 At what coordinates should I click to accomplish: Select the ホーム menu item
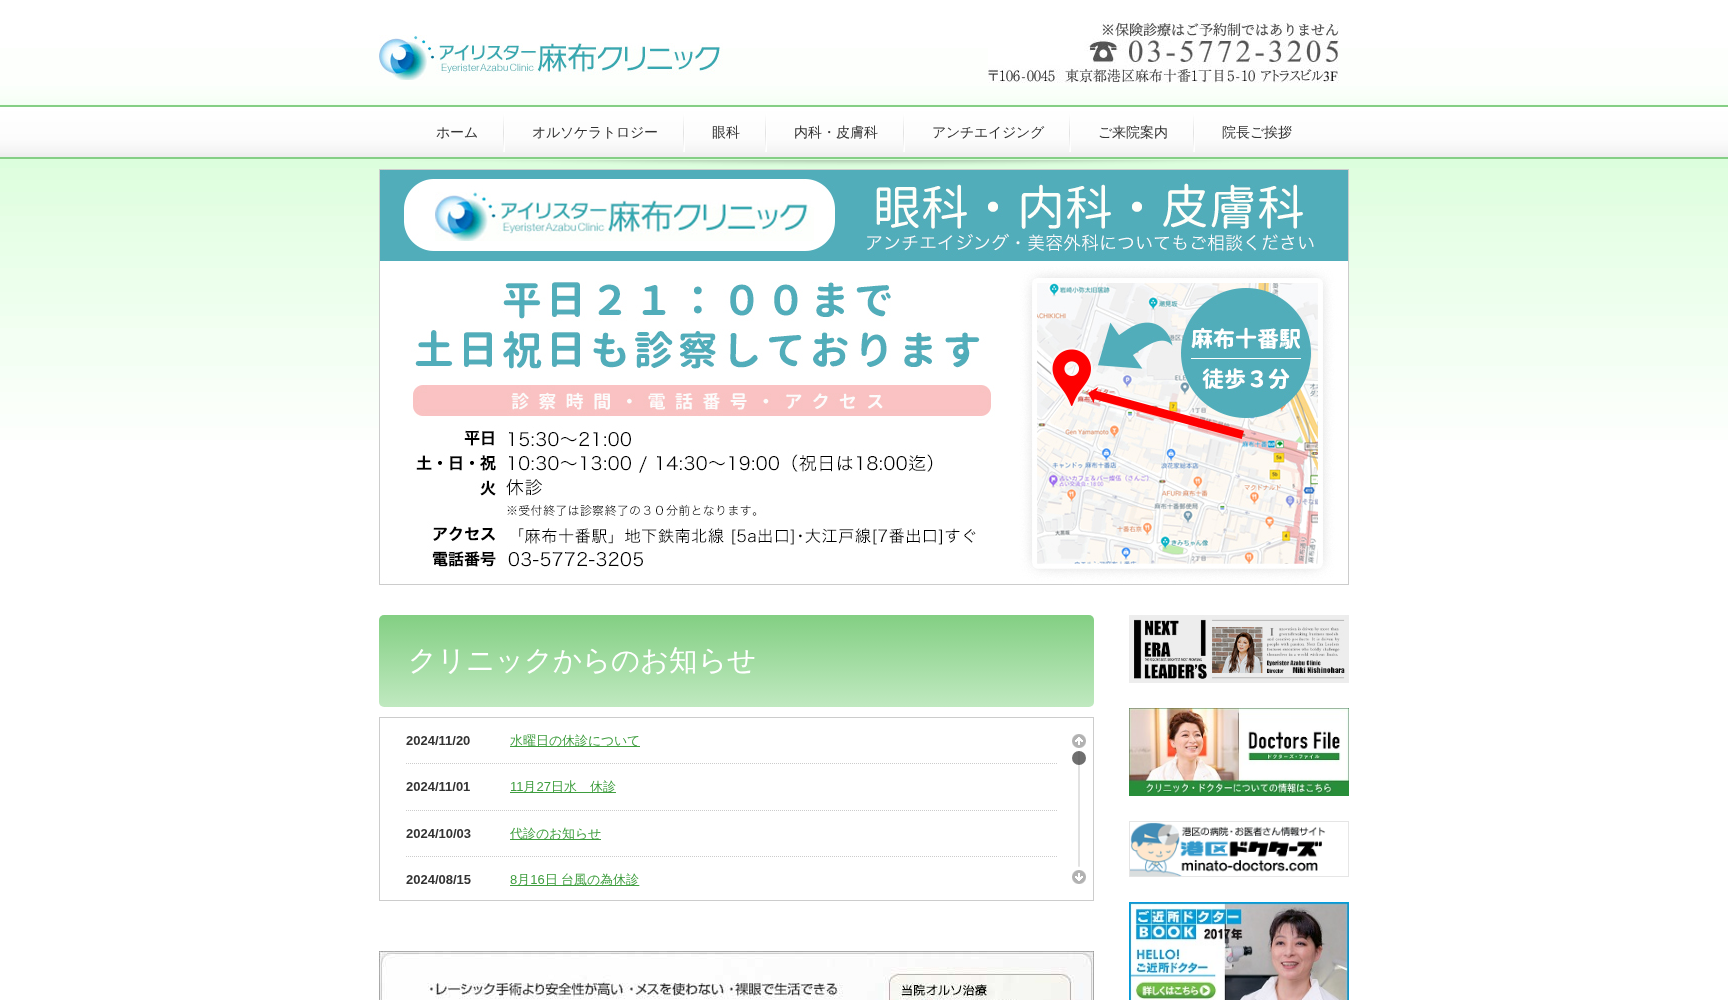click(456, 132)
